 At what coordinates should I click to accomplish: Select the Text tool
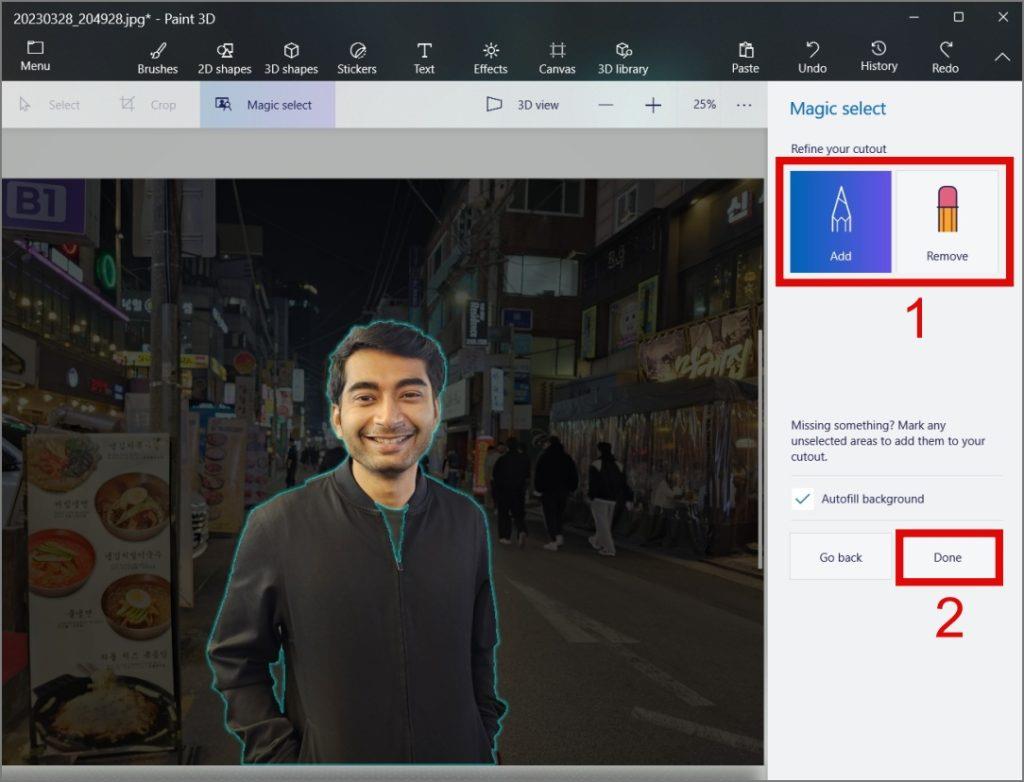coord(424,58)
